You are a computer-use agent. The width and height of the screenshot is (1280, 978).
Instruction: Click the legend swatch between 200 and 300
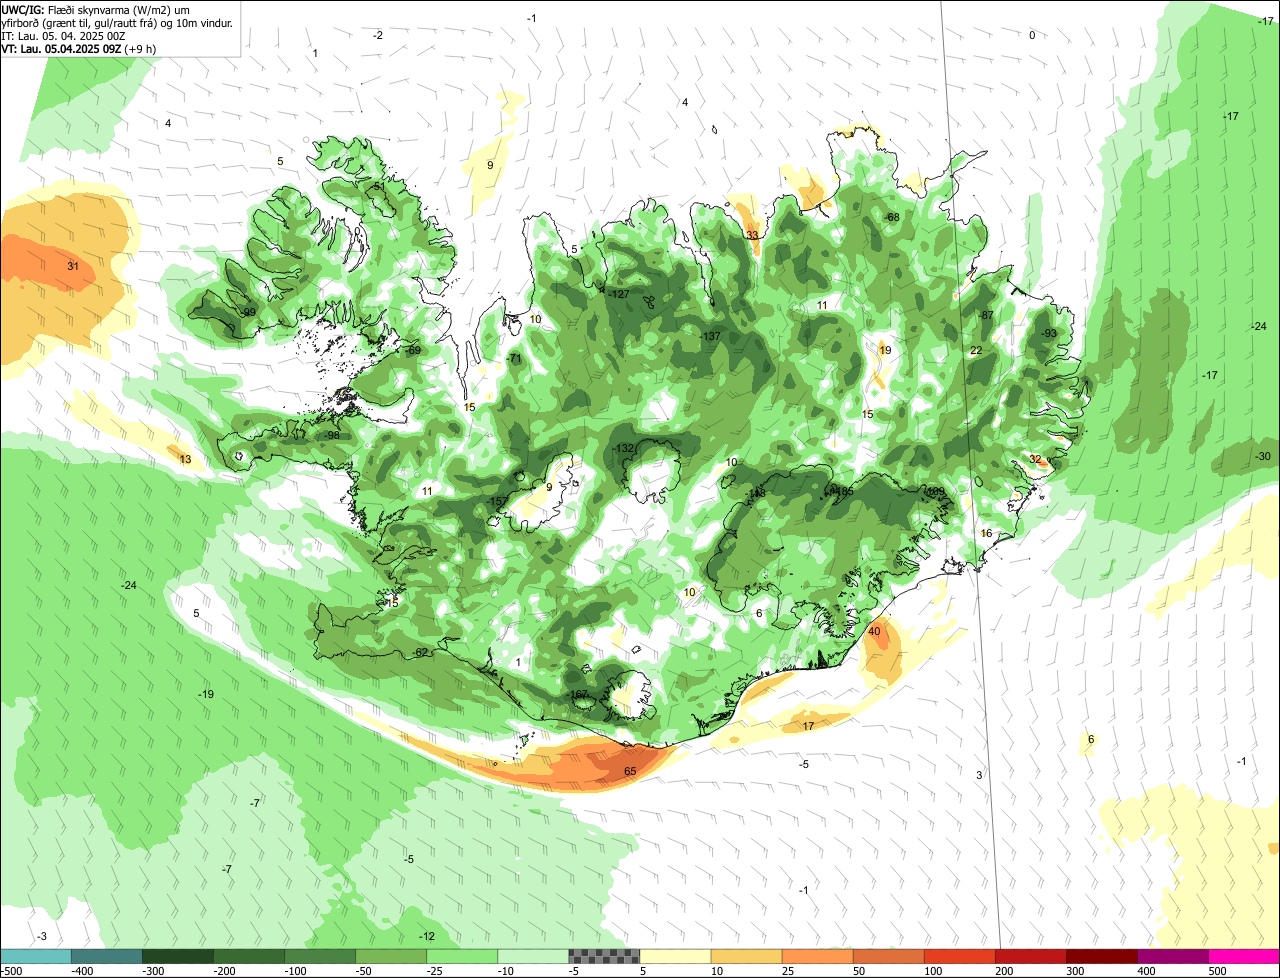pyautogui.click(x=1031, y=957)
